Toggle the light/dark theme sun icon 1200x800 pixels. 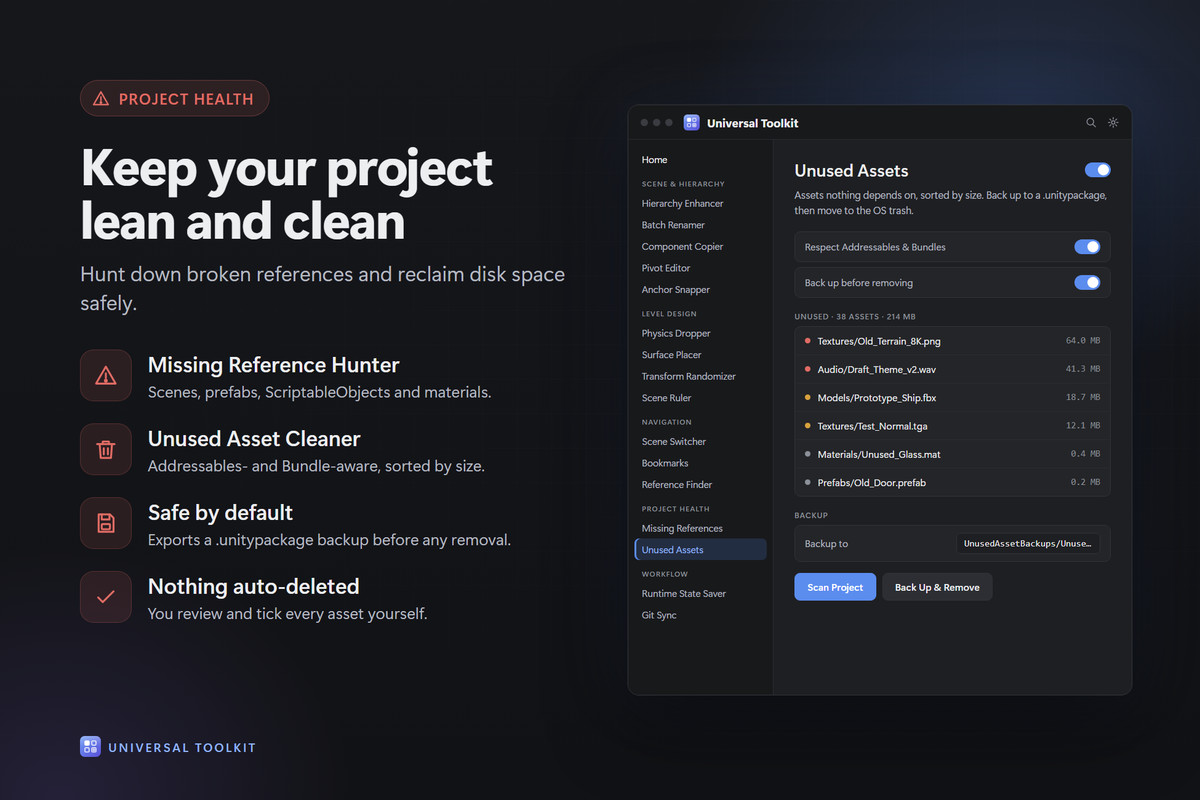(x=1113, y=123)
